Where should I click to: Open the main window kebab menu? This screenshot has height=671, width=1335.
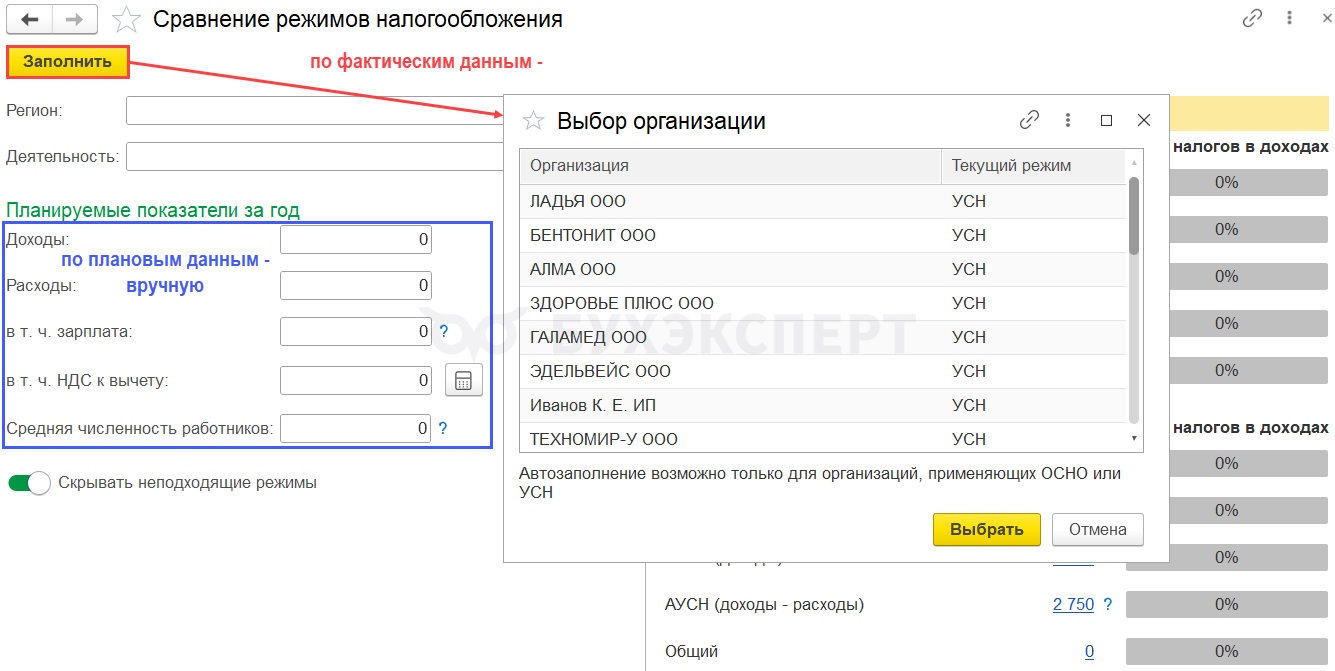(x=1290, y=18)
